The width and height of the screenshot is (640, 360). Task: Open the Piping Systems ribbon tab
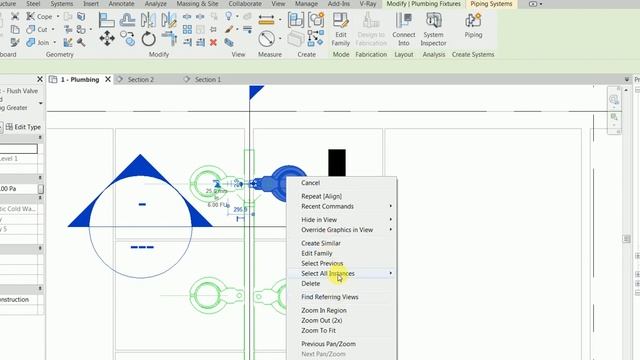[x=491, y=4]
